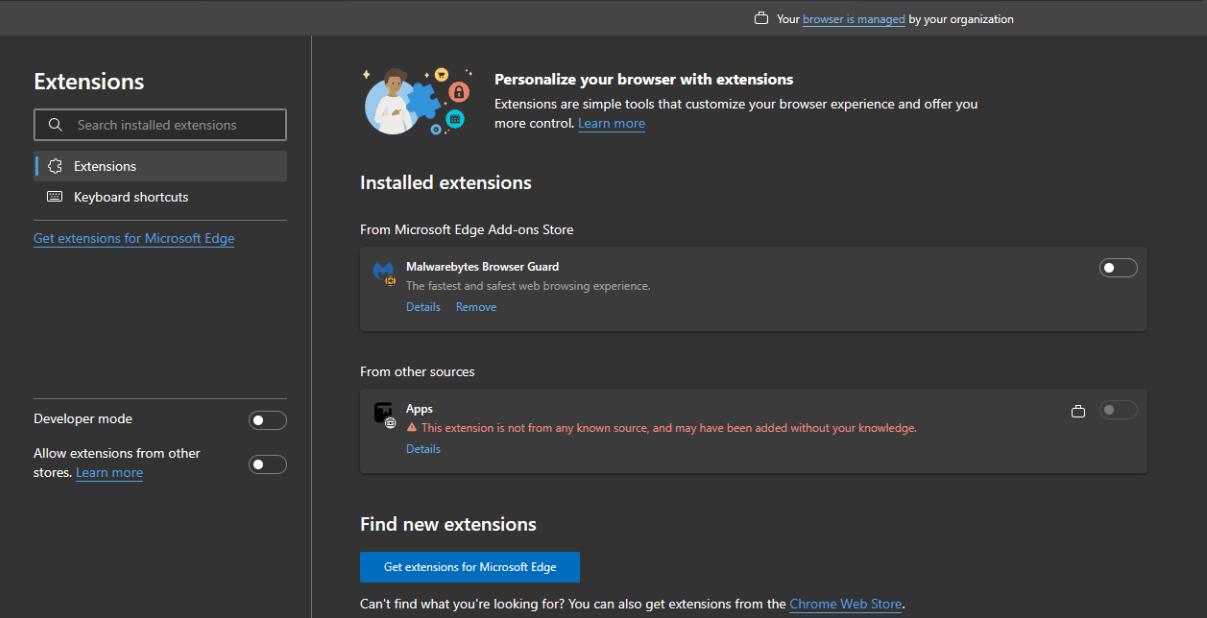Click the magnifier icon in search box
The width and height of the screenshot is (1207, 618).
pyautogui.click(x=55, y=125)
